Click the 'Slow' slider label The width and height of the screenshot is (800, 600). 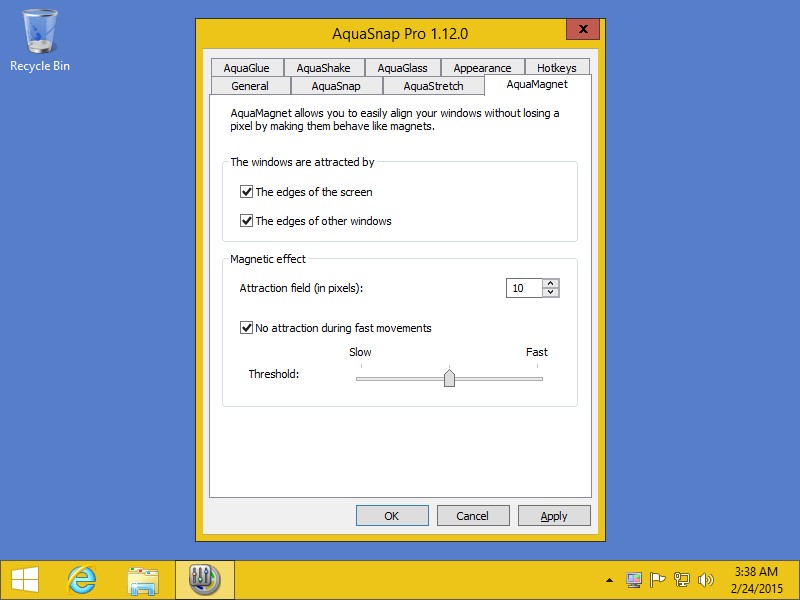coord(360,352)
